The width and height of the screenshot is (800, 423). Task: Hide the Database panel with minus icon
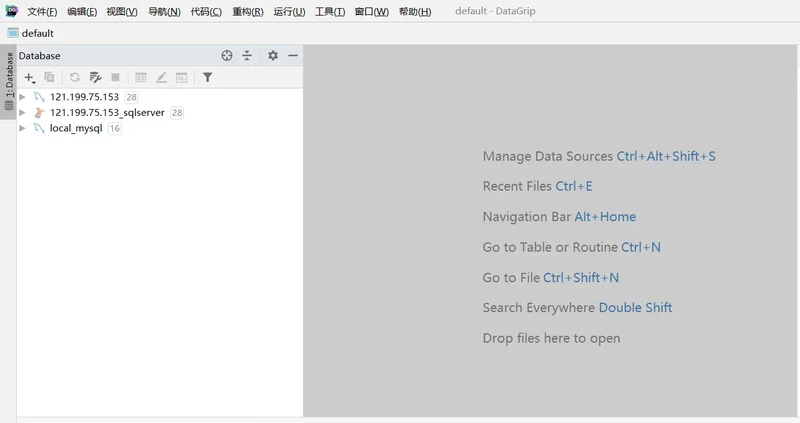293,56
